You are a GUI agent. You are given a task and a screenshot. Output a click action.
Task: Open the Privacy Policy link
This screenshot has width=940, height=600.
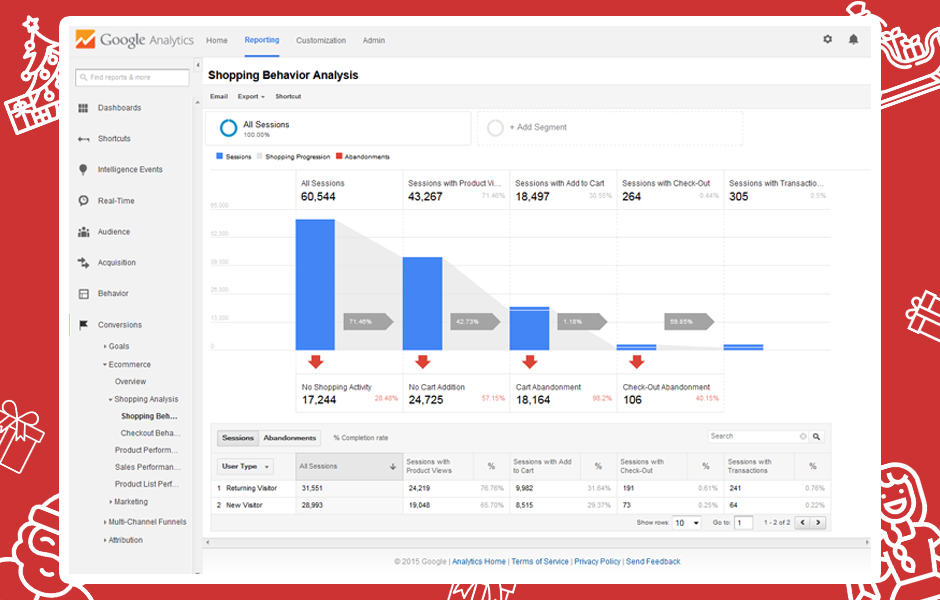point(598,562)
